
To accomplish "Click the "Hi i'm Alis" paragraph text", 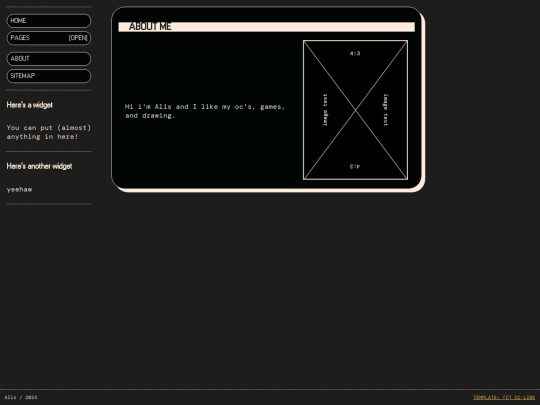I will (205, 111).
